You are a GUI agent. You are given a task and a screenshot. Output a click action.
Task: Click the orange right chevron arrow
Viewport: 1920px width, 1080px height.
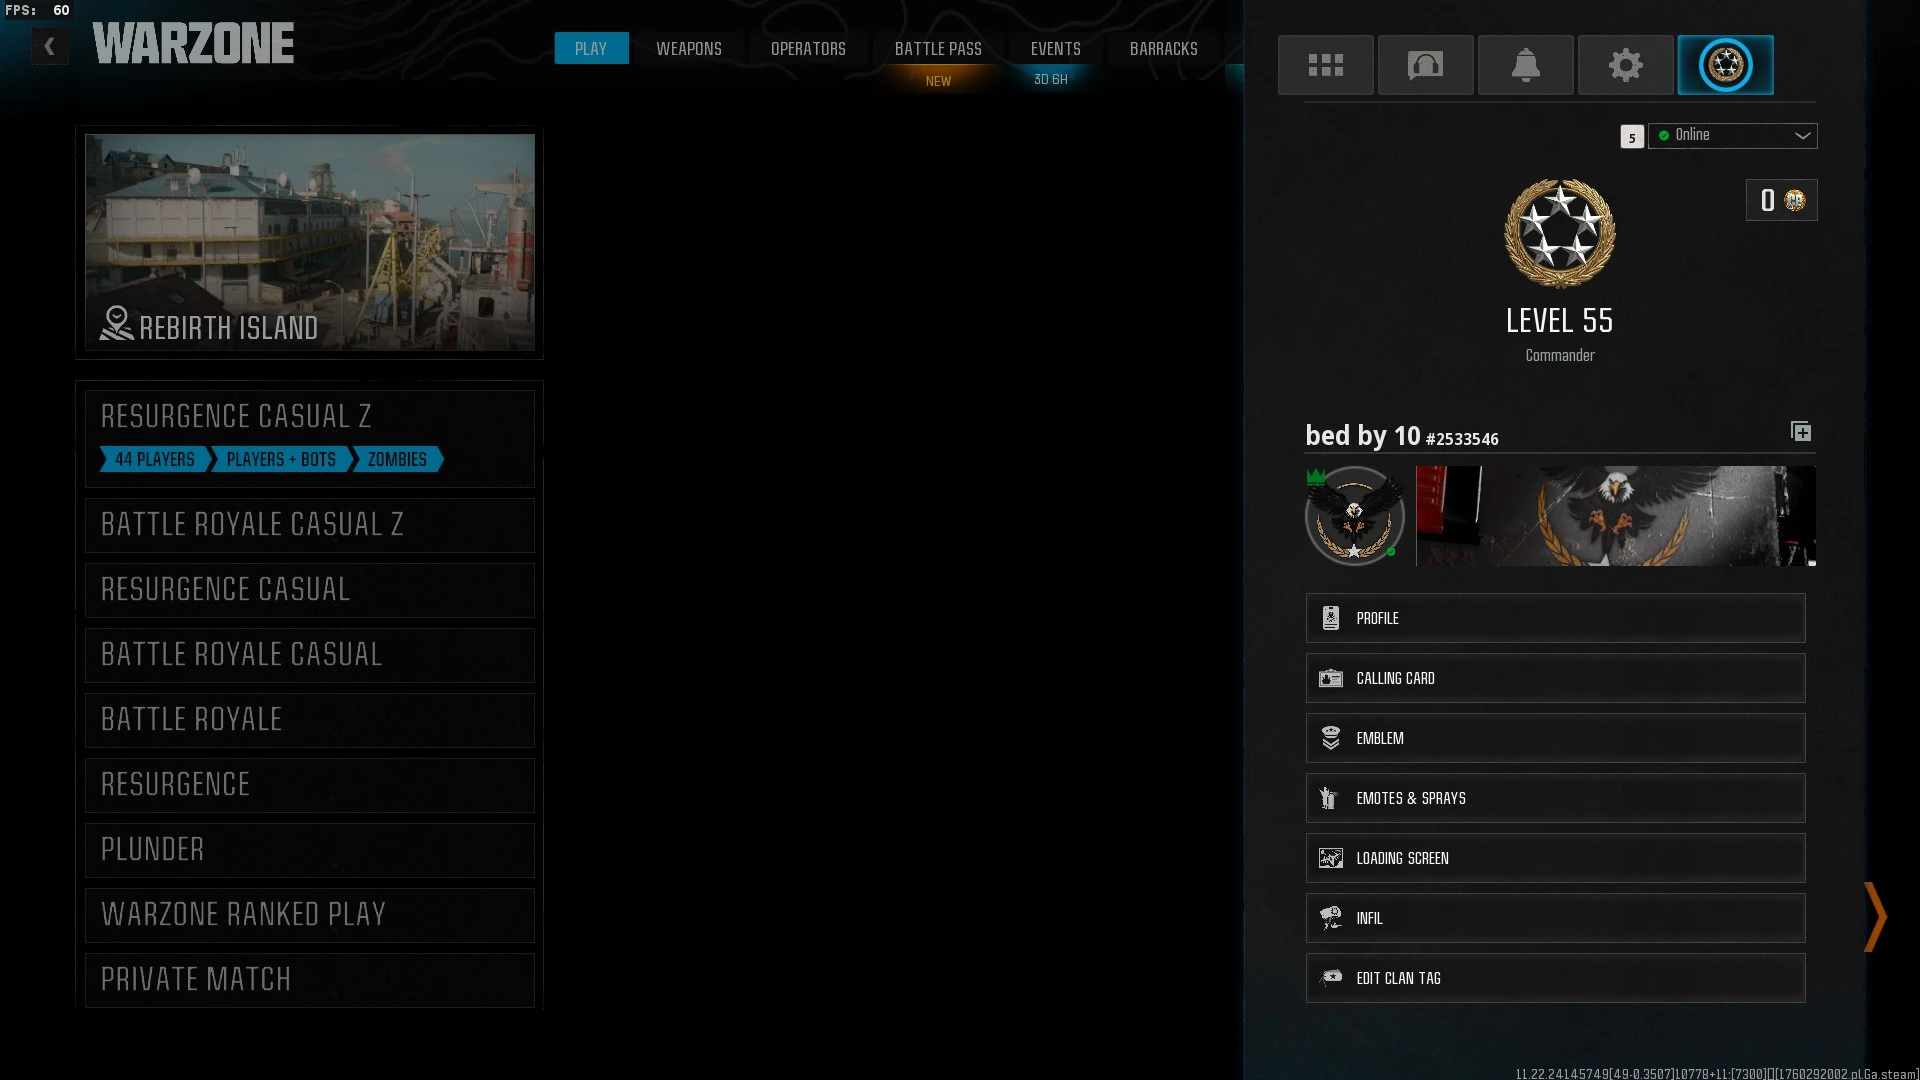click(x=1875, y=916)
